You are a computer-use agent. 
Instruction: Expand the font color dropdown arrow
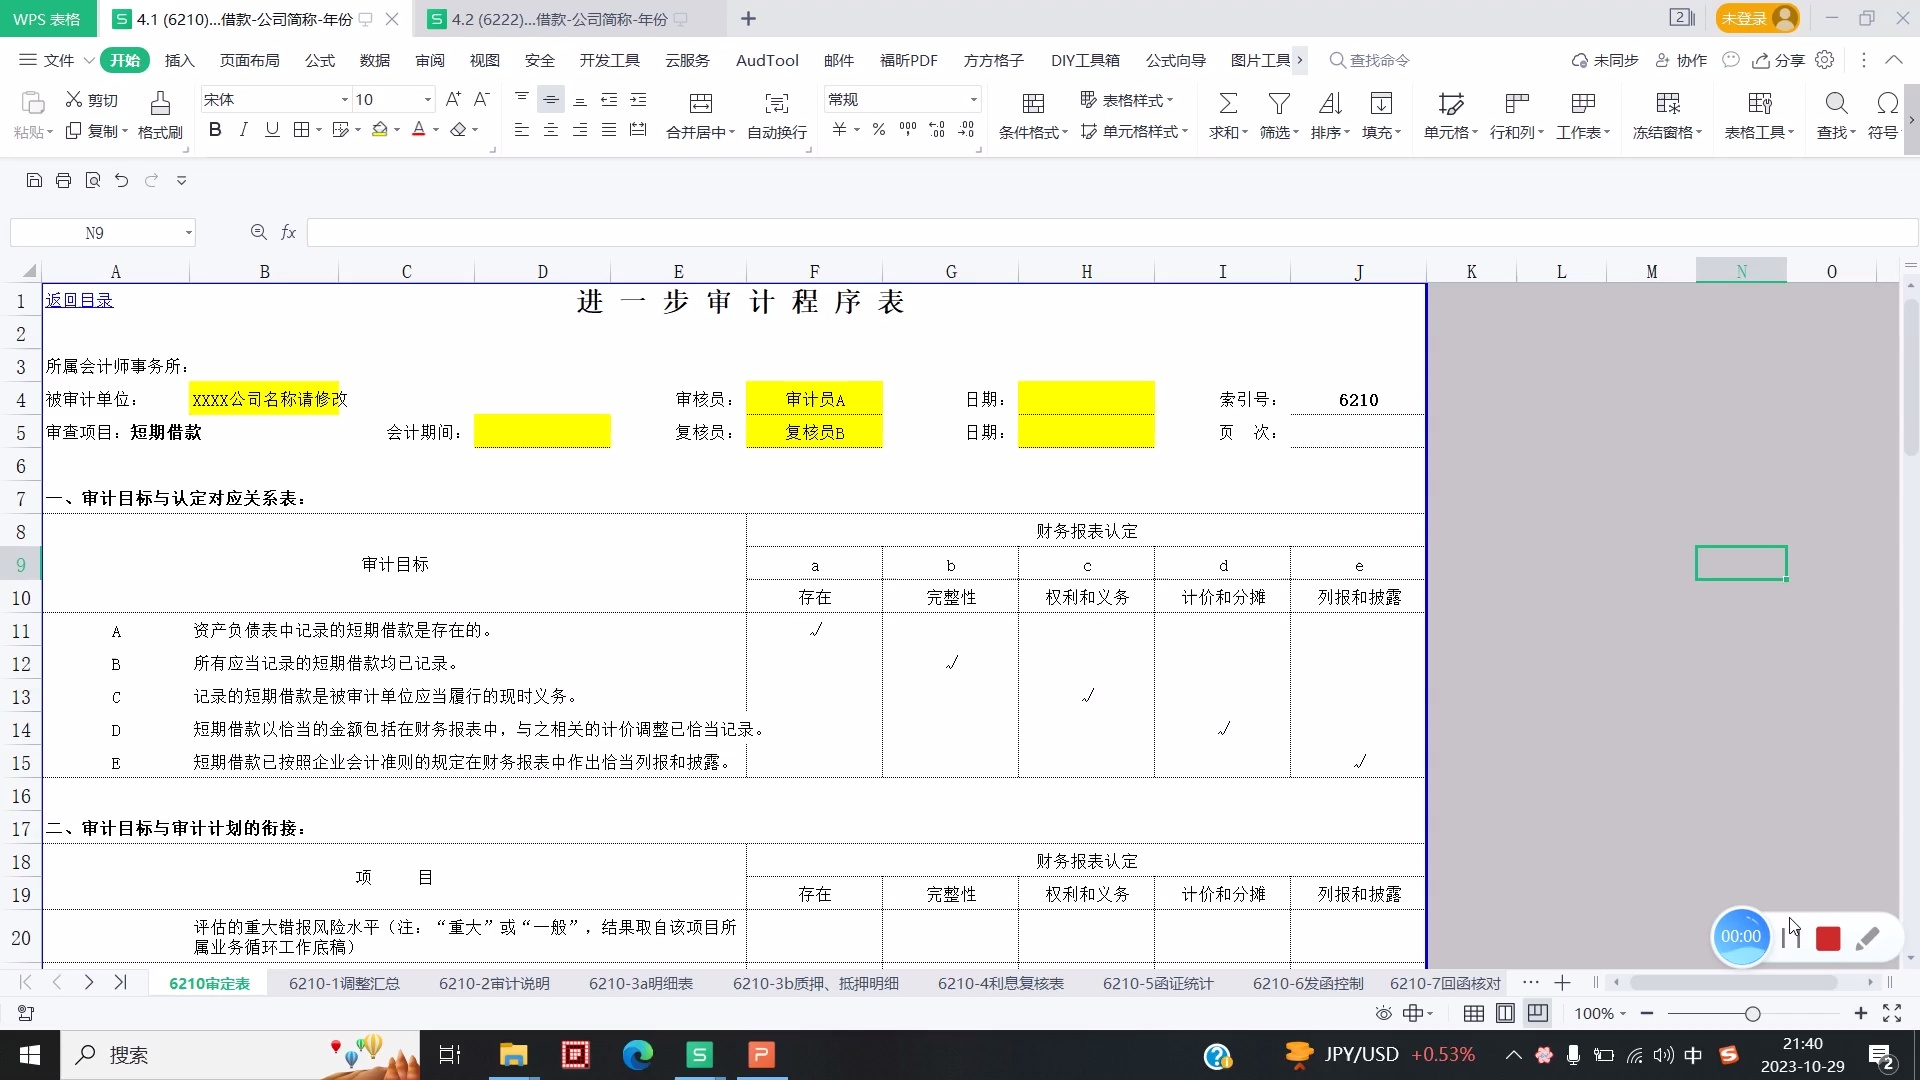click(x=436, y=130)
